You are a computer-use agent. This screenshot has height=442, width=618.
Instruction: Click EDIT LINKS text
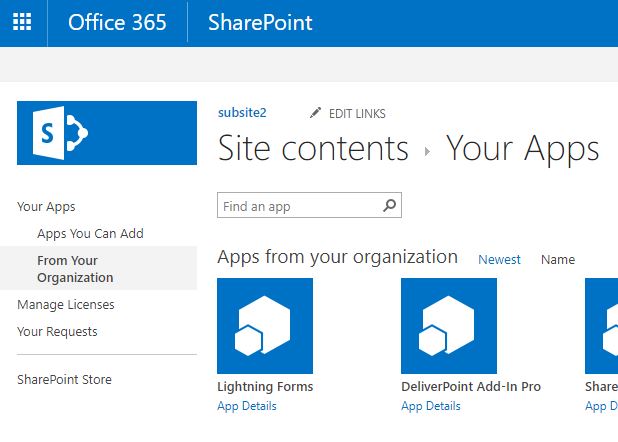click(357, 114)
